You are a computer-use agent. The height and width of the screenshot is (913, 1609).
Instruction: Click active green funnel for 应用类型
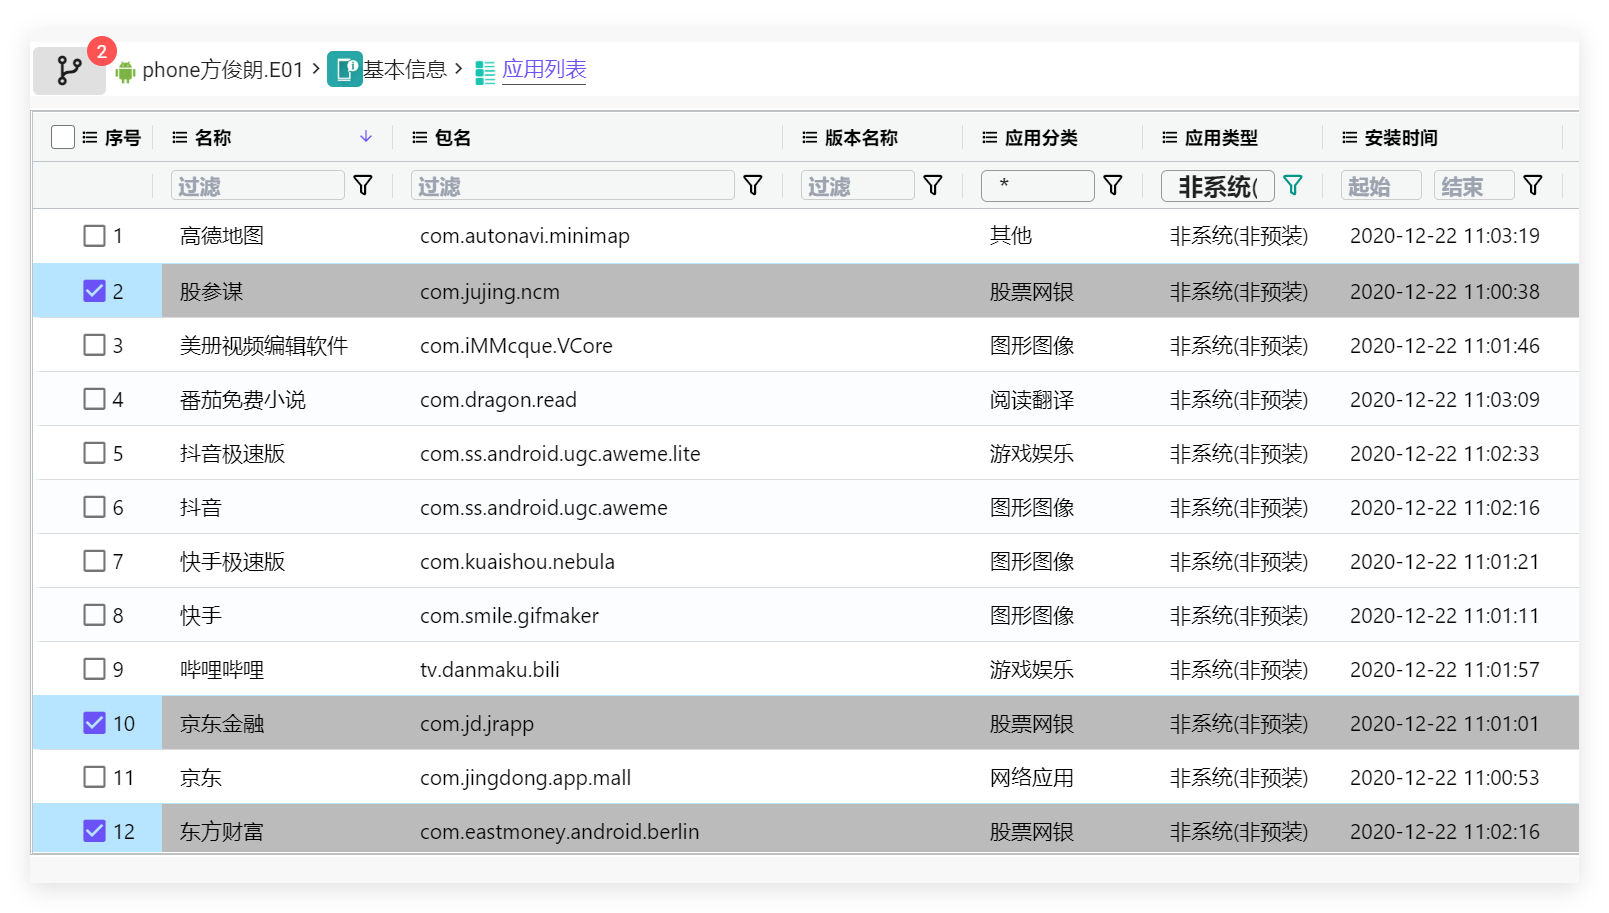tap(1293, 186)
